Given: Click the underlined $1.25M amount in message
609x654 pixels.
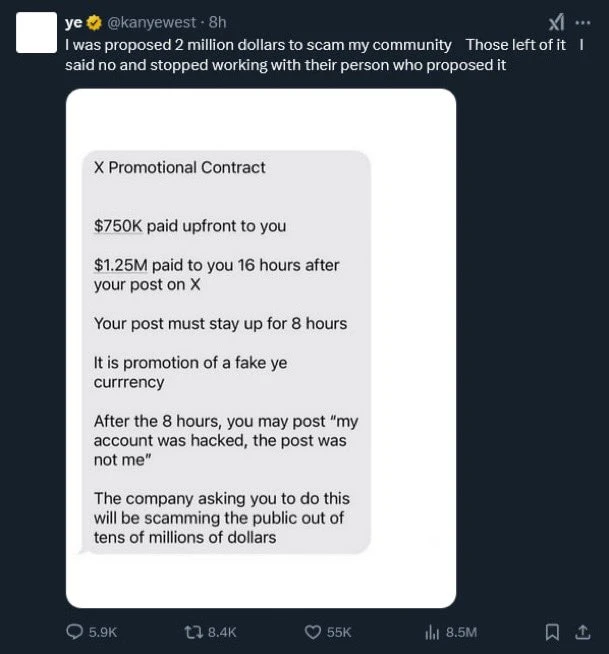Looking at the screenshot, I should point(121,265).
